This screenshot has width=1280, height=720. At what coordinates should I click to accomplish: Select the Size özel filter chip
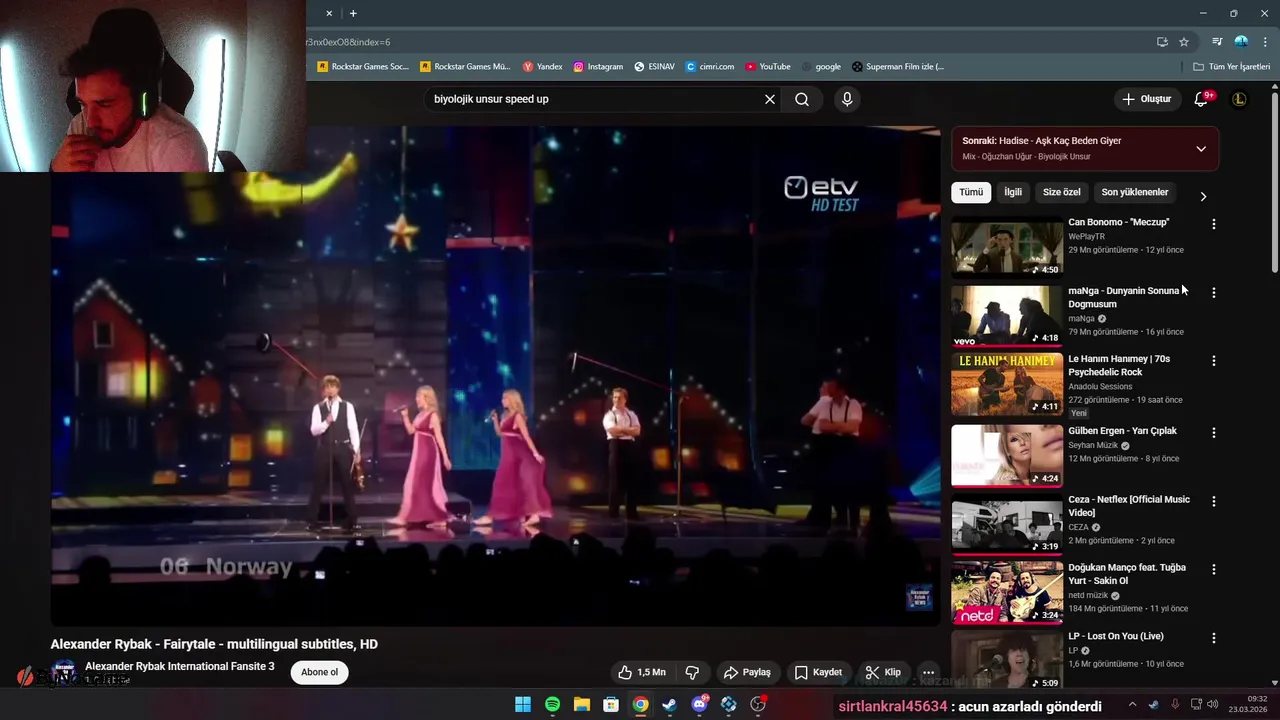[1062, 192]
